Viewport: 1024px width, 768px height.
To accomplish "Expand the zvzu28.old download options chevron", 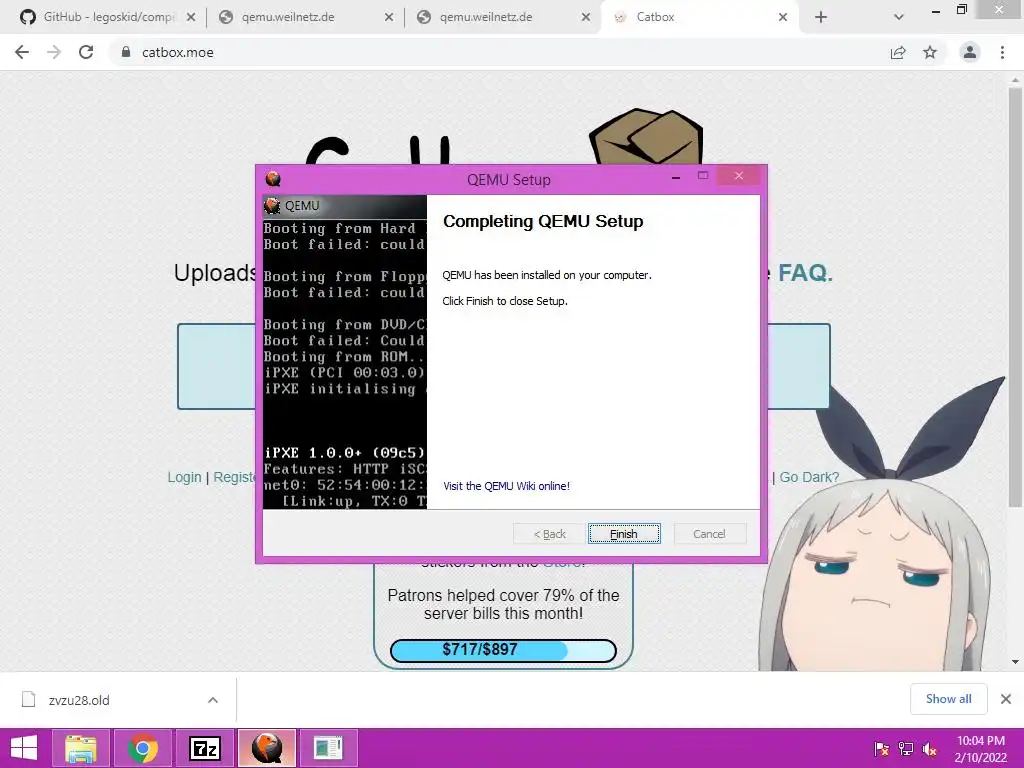I will tap(213, 700).
